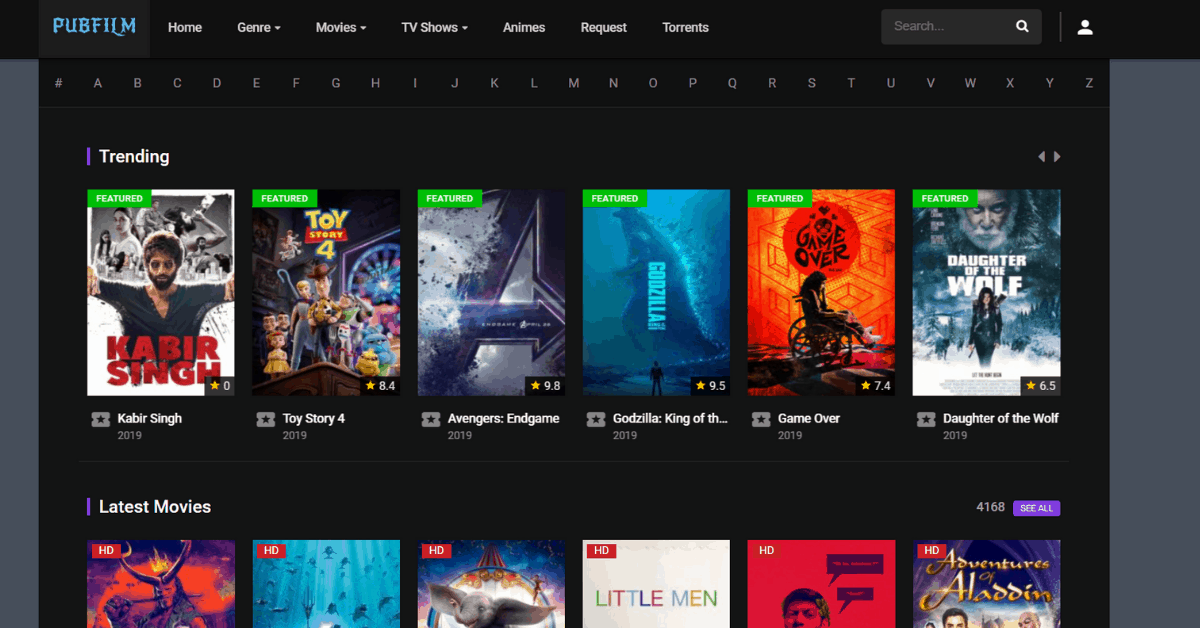
Task: Click the FEATURED badge on Toy Story 4
Action: 285,199
